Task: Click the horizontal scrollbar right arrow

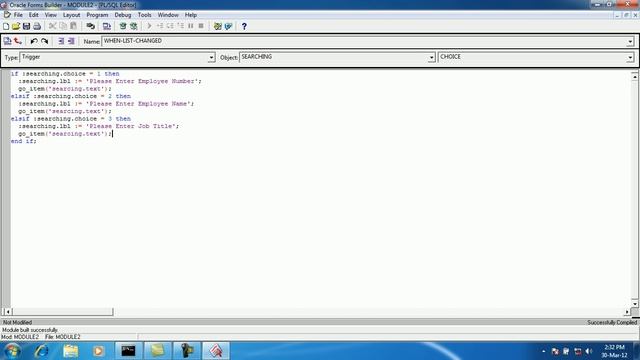Action: 627,312
